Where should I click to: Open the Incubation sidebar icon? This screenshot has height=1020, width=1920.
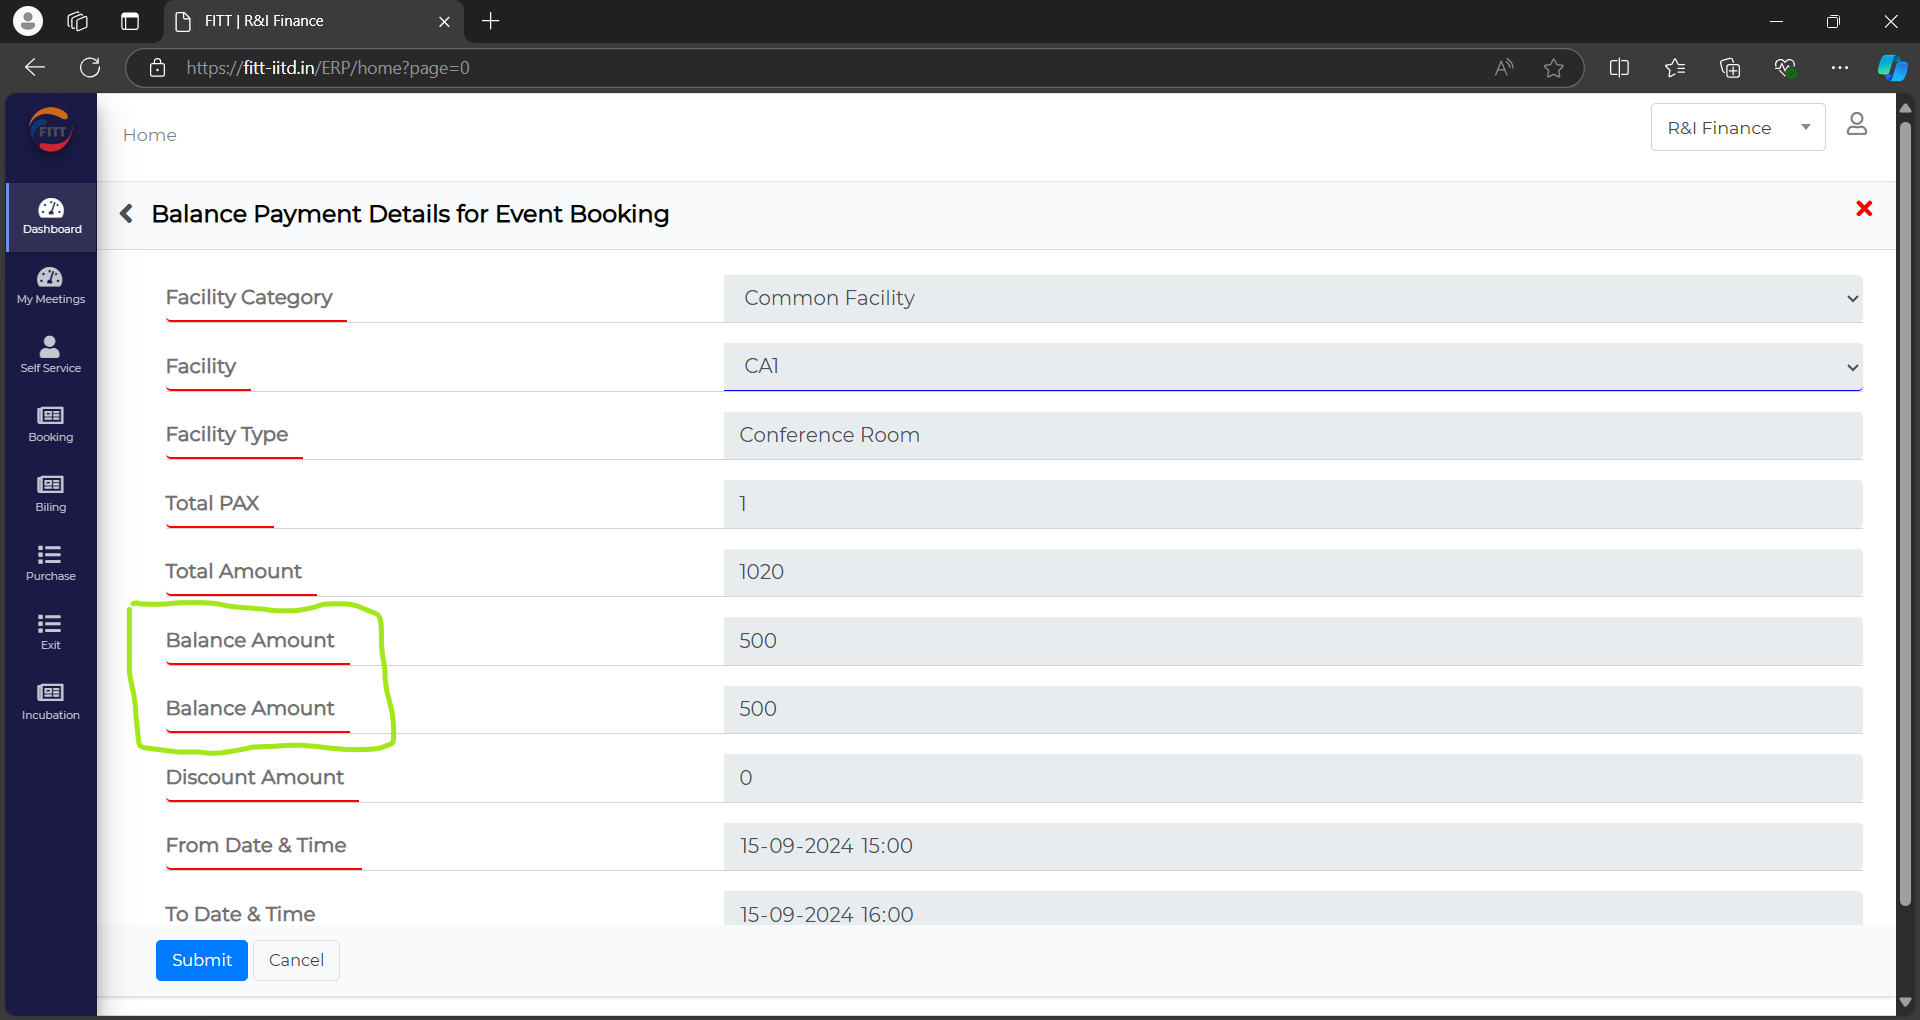coord(51,701)
